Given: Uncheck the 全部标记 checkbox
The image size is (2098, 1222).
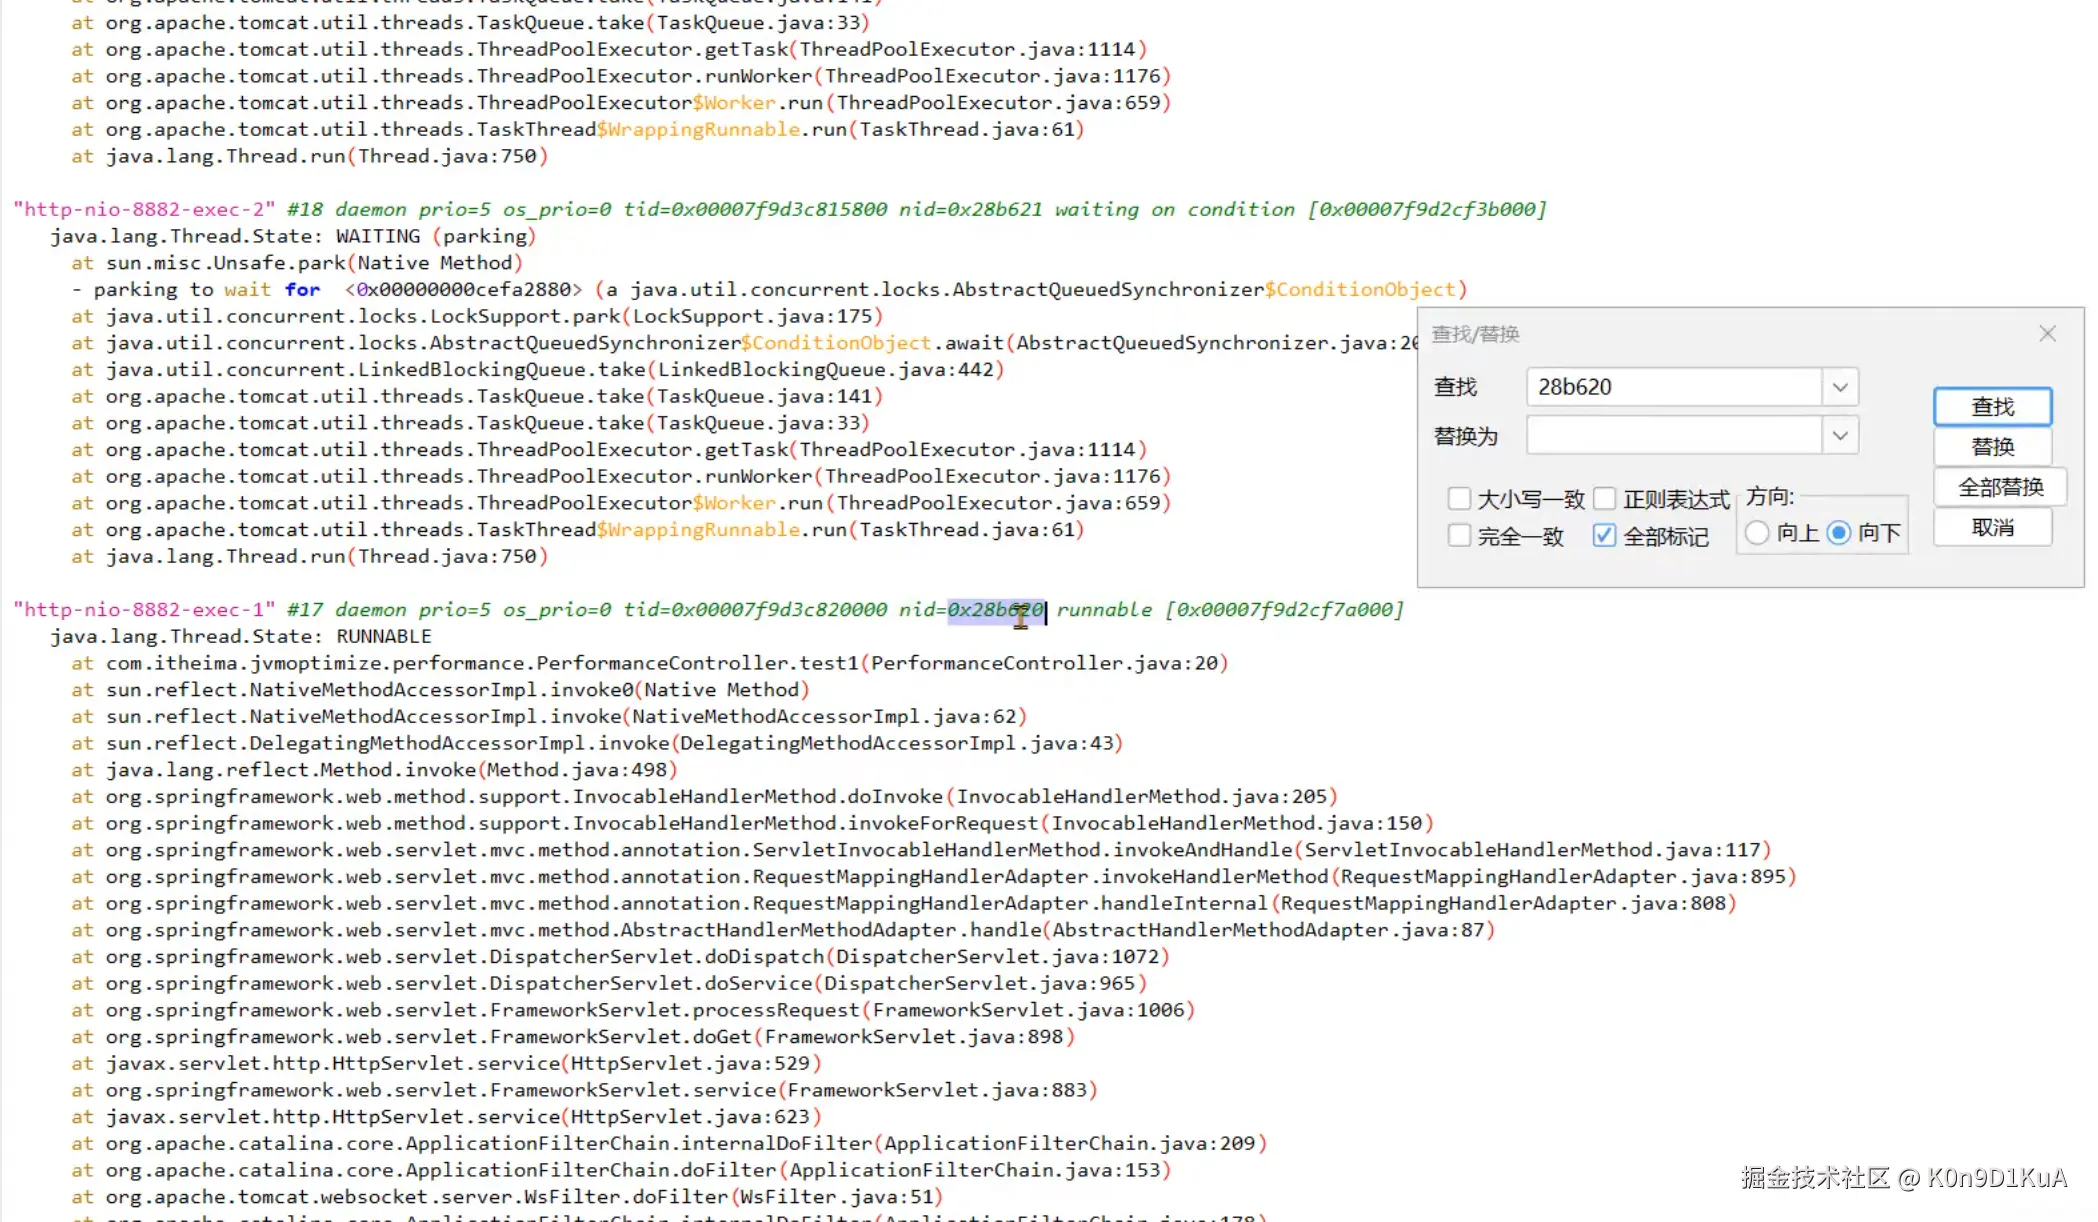Looking at the screenshot, I should point(1605,536).
